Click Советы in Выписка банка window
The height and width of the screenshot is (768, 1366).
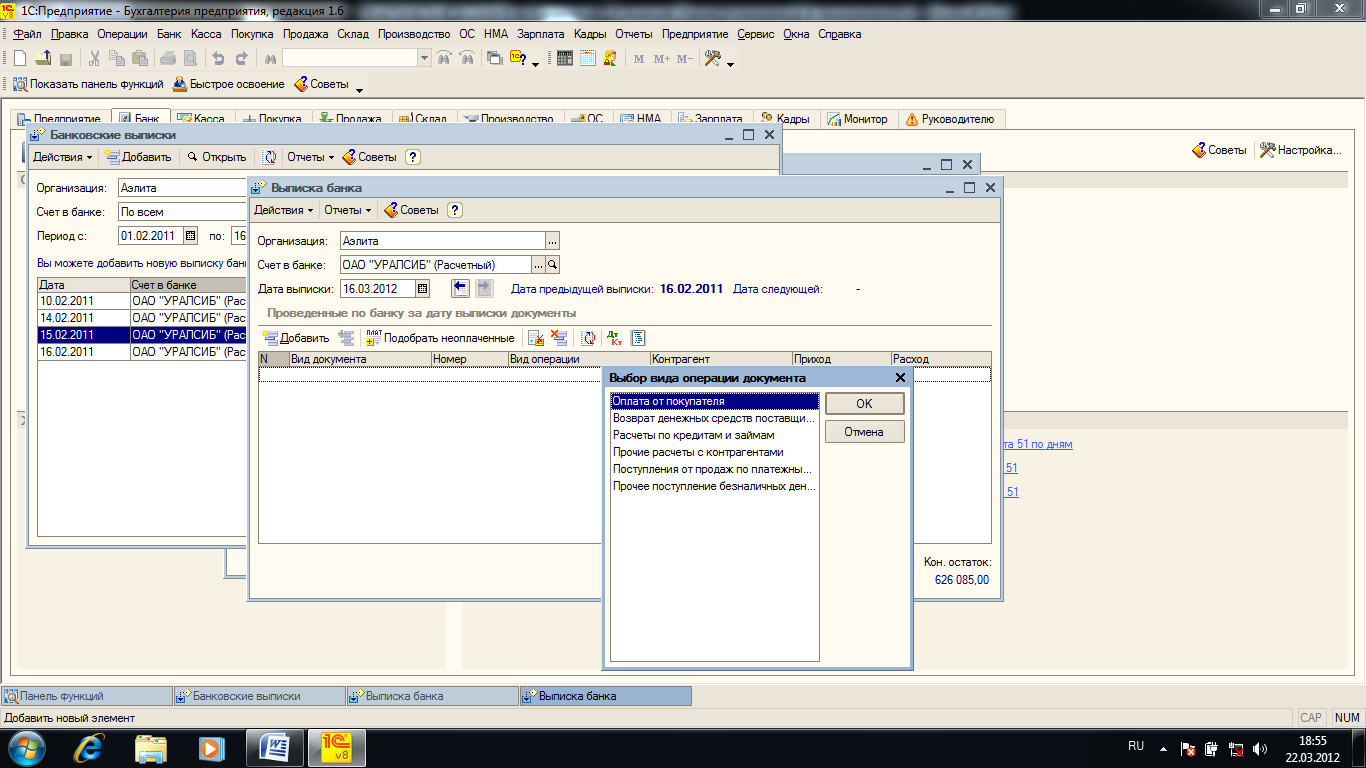411,210
